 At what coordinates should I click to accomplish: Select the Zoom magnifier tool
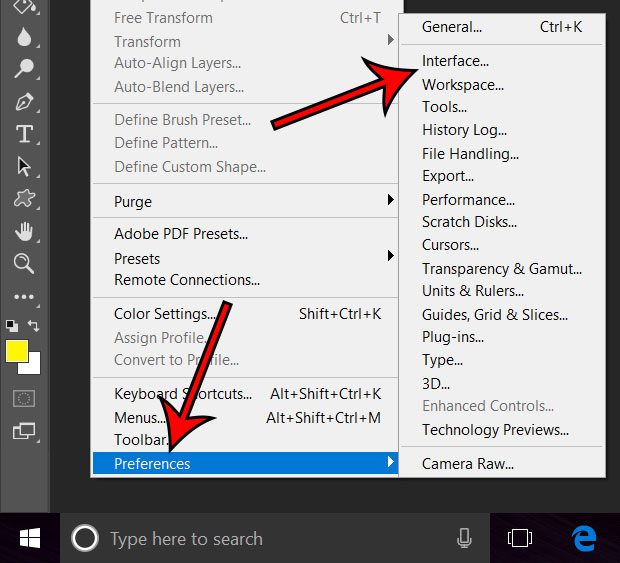(x=24, y=263)
